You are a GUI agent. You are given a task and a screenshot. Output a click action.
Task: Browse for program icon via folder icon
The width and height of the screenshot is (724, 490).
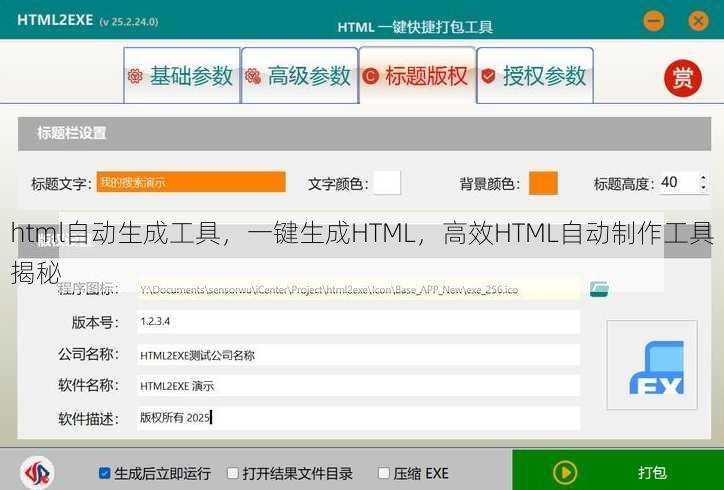599,289
